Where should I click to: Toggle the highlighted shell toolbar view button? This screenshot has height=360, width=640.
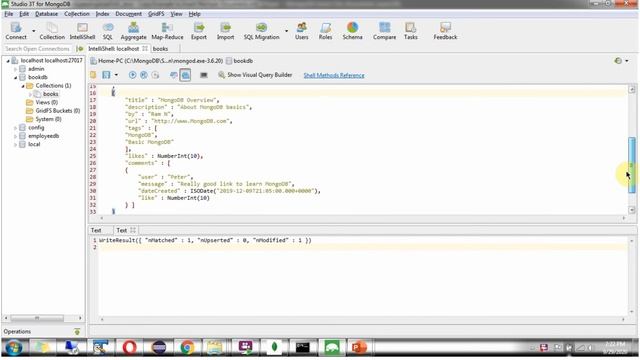point(185,75)
